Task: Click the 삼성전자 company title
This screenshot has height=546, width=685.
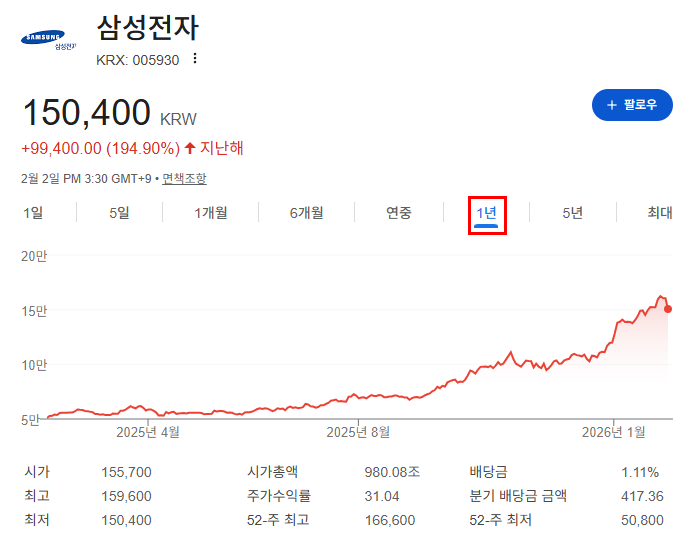Action: coord(148,28)
